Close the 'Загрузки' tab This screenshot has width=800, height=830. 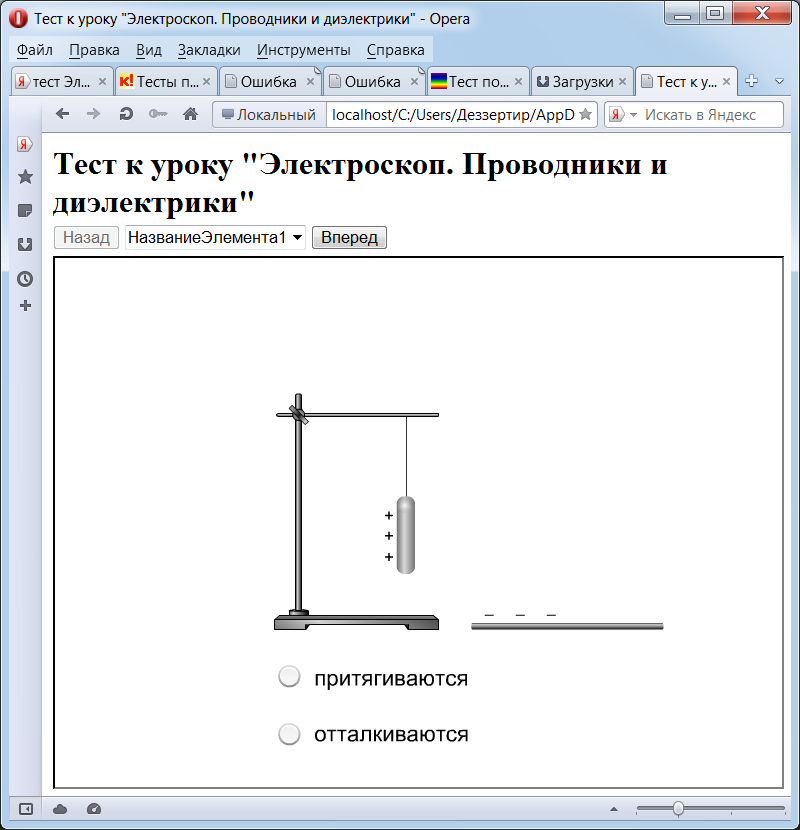pyautogui.click(x=622, y=82)
